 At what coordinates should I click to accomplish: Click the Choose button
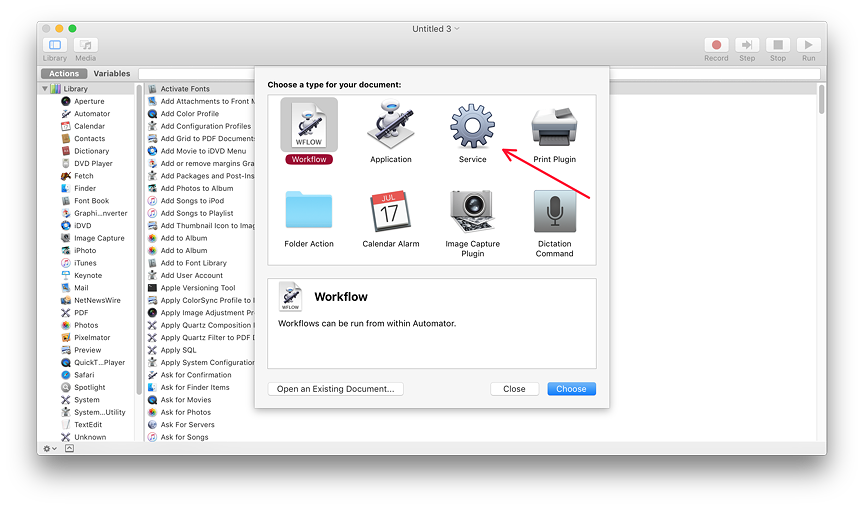pyautogui.click(x=571, y=389)
